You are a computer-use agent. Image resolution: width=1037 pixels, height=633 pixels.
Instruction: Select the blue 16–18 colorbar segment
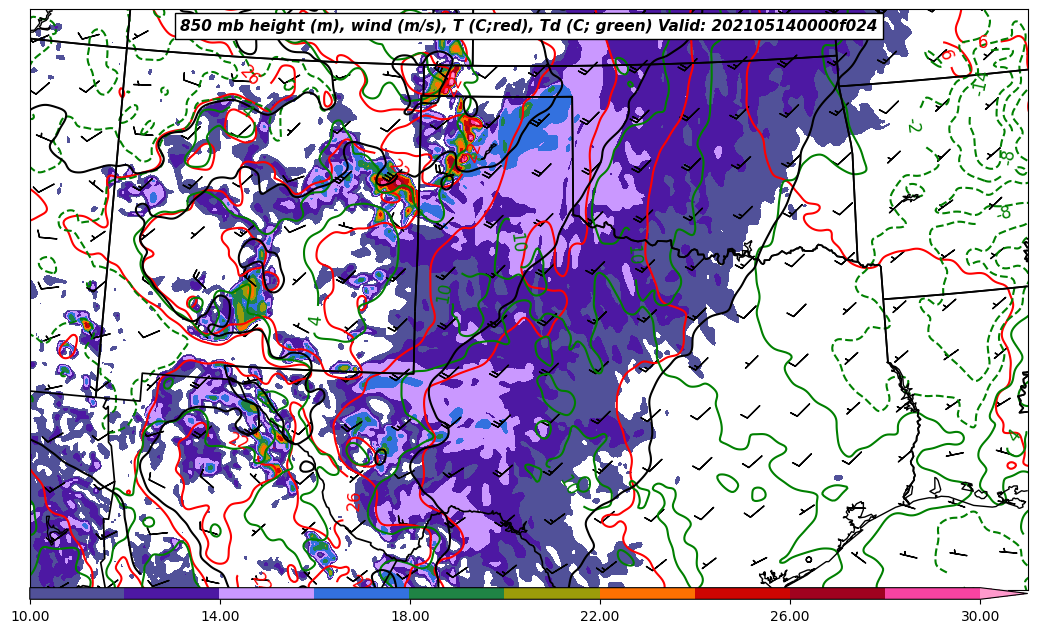click(362, 593)
